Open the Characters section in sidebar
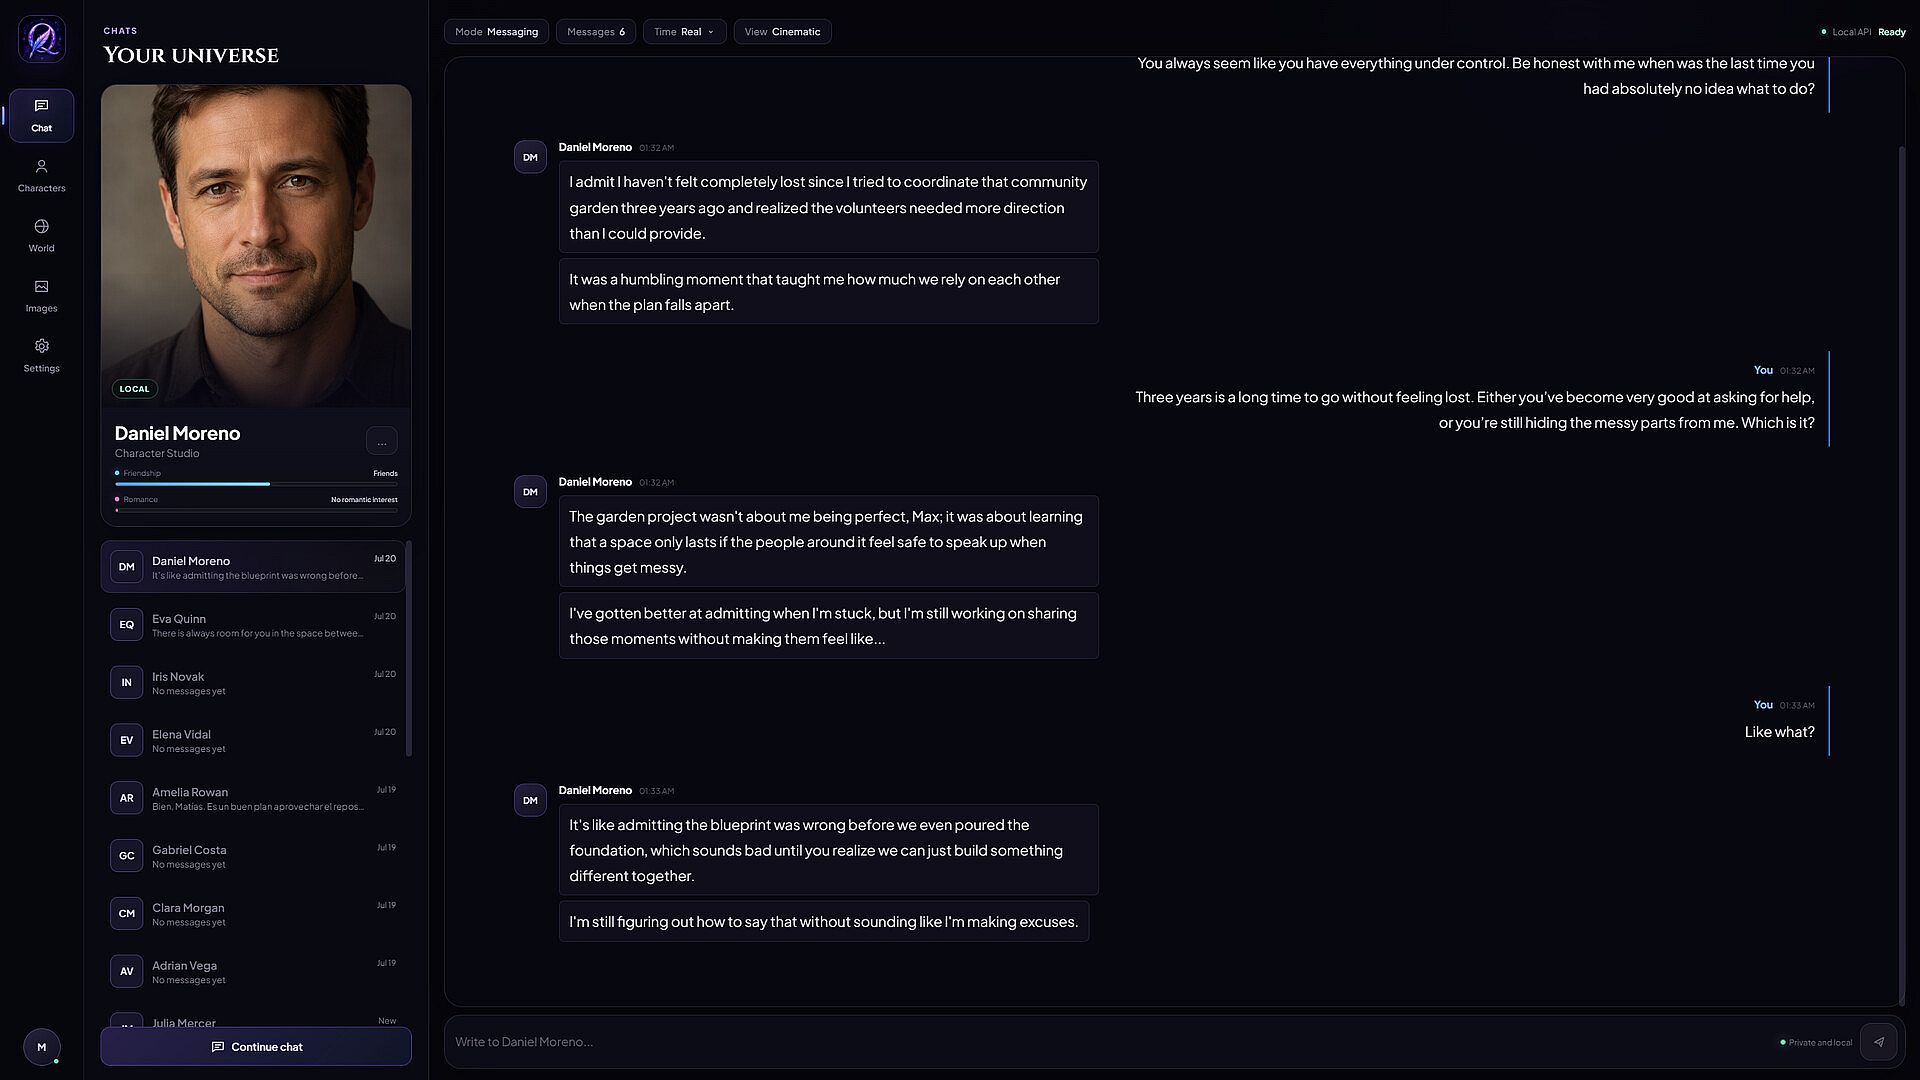 click(41, 176)
